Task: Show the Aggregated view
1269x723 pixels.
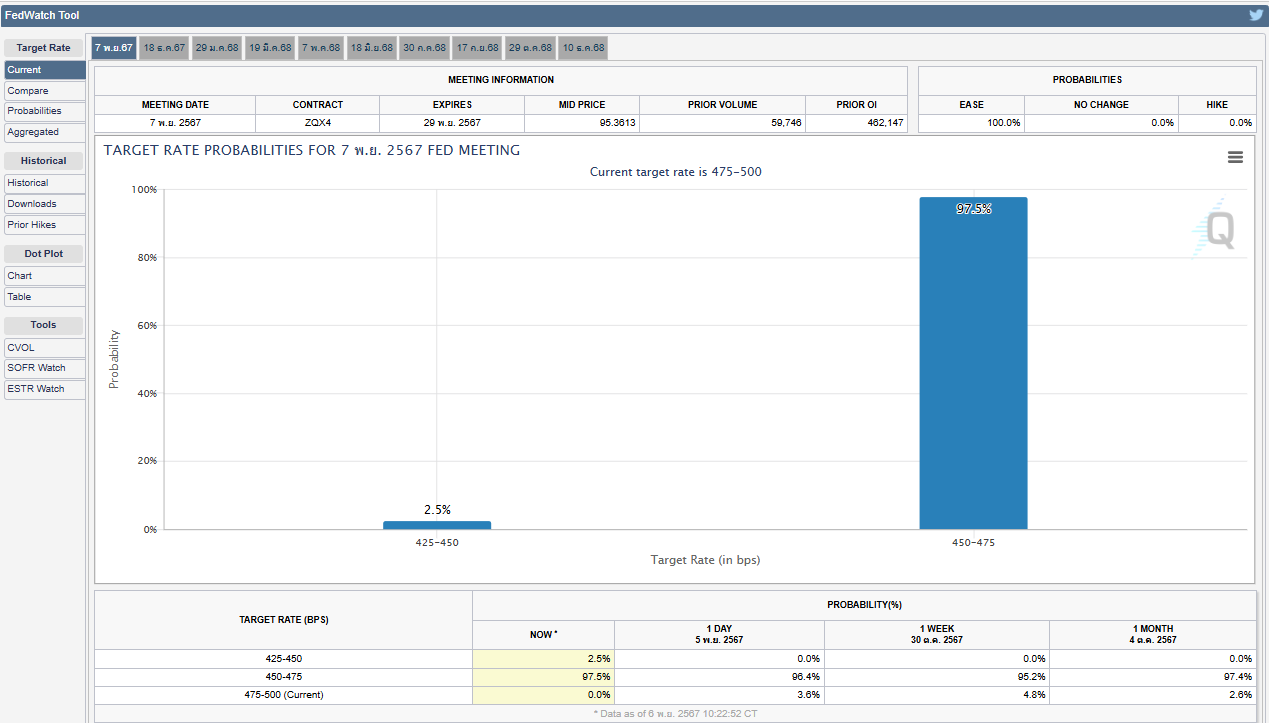Action: click(x=45, y=132)
